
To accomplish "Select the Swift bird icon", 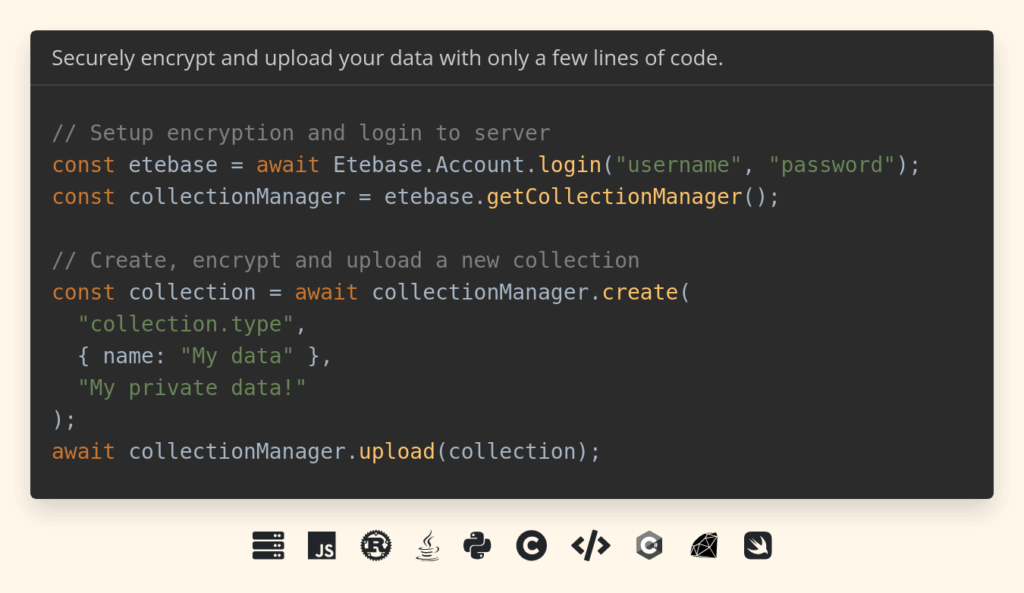I will click(758, 545).
